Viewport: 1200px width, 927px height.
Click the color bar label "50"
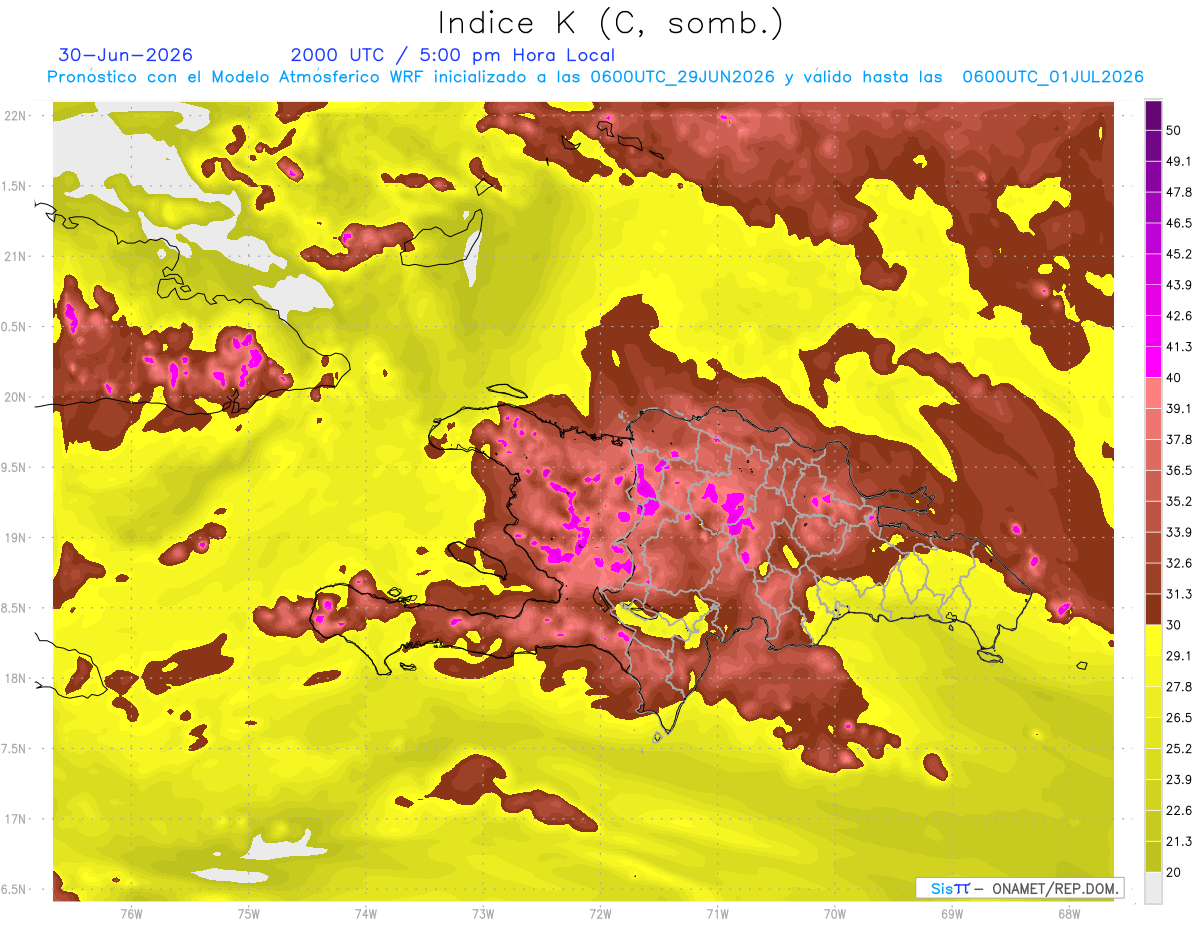(1174, 130)
